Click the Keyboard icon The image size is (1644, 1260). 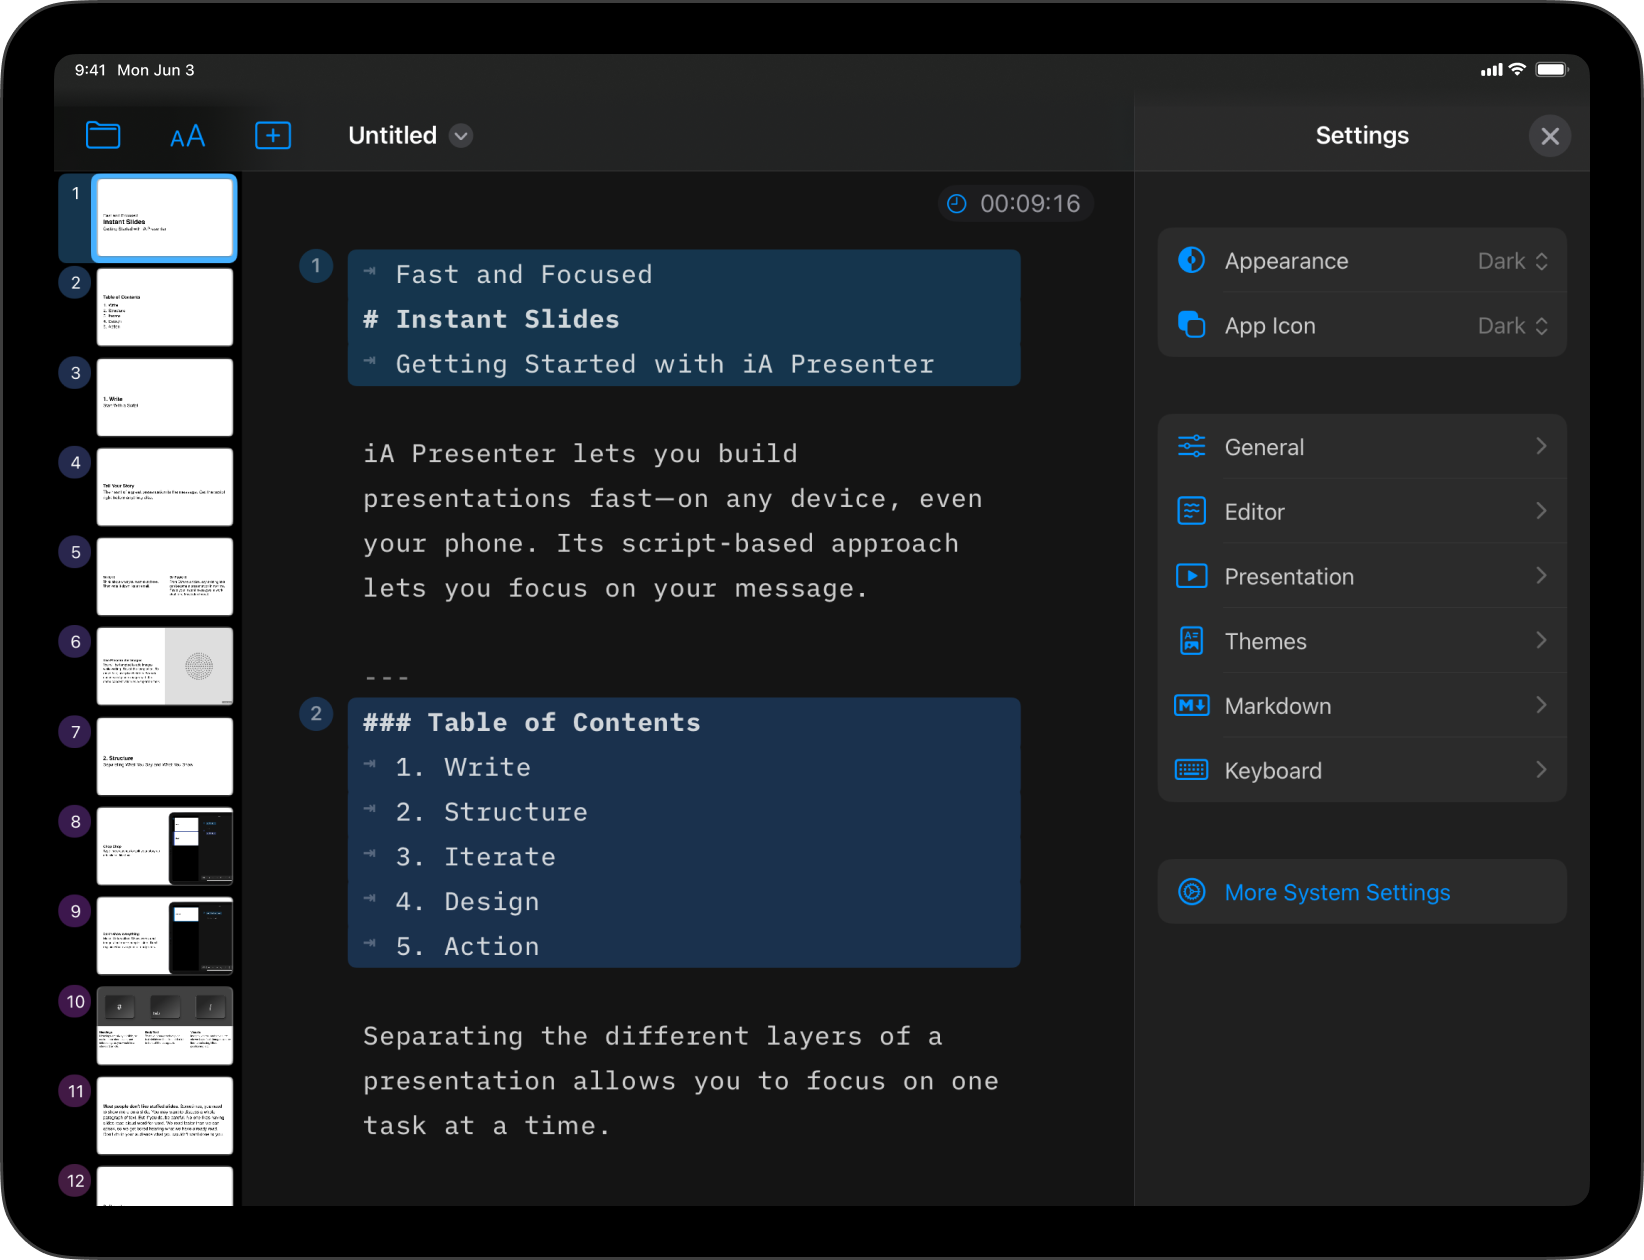click(1192, 770)
